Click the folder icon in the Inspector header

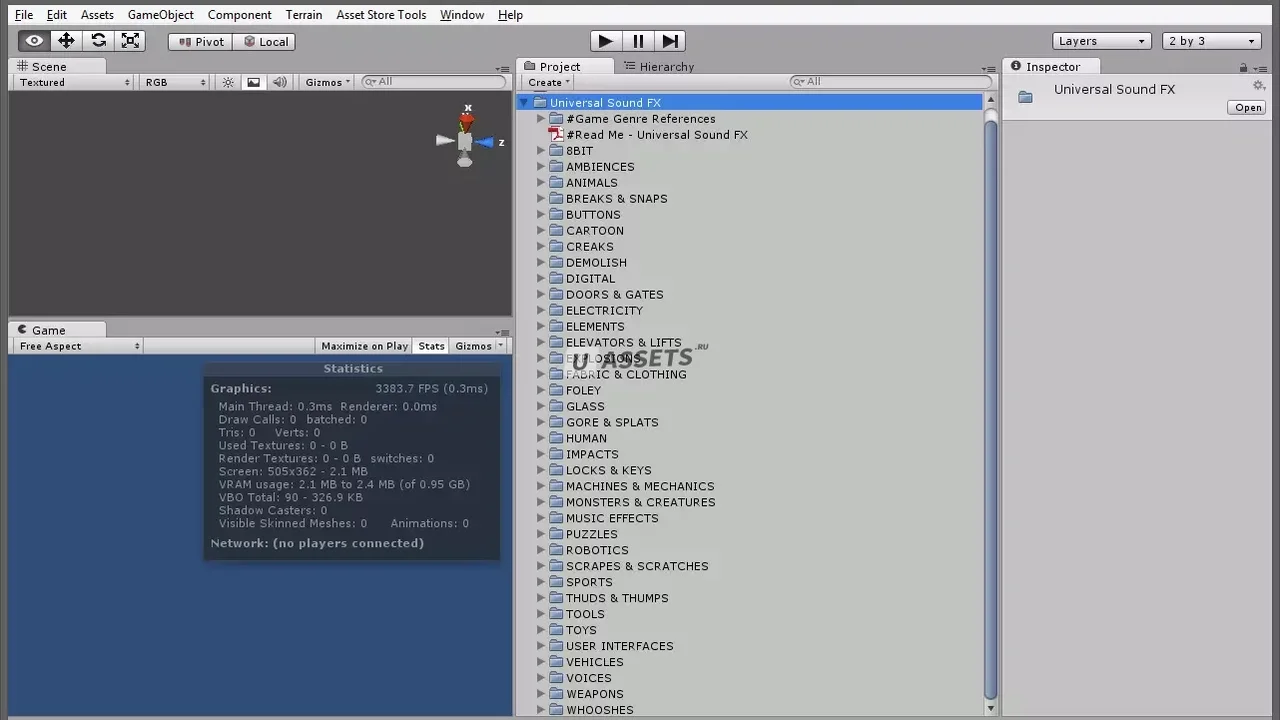coord(1025,97)
